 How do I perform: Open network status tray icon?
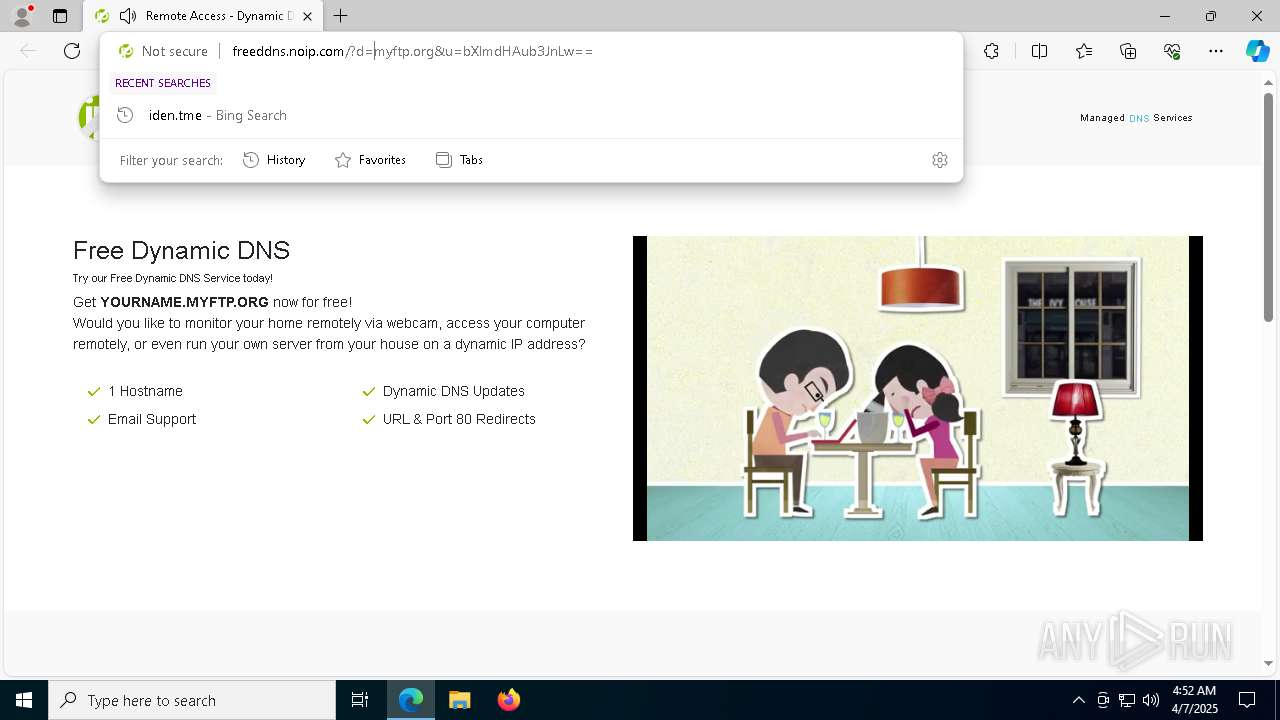click(x=1127, y=700)
